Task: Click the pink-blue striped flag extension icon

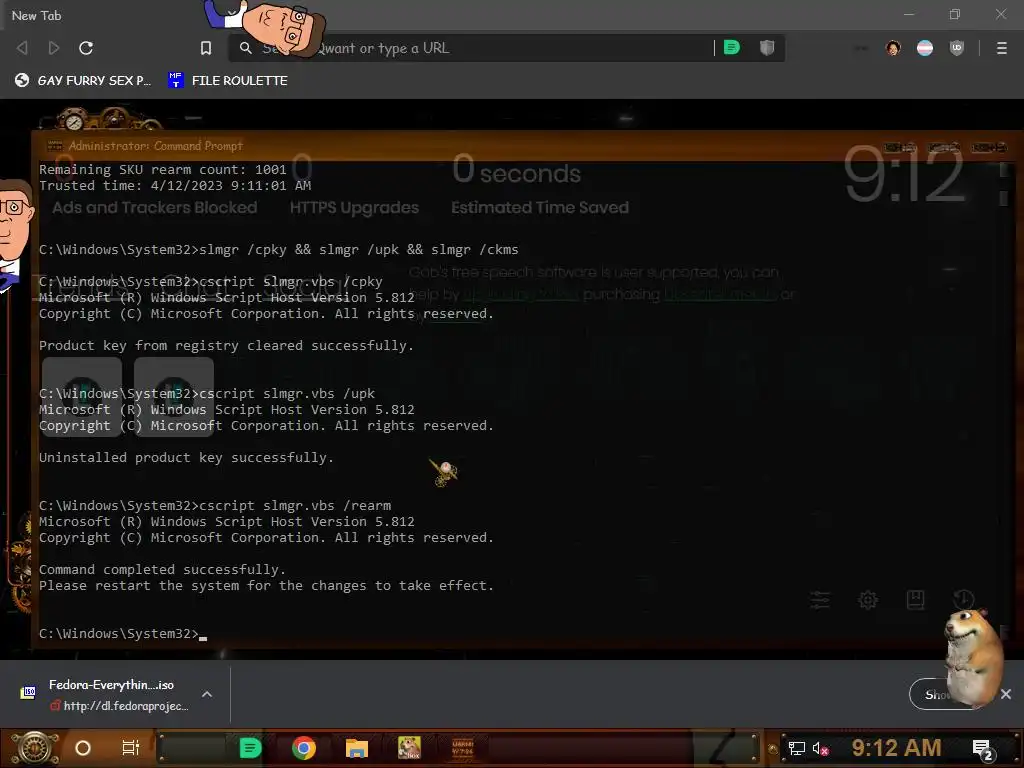Action: (x=925, y=48)
